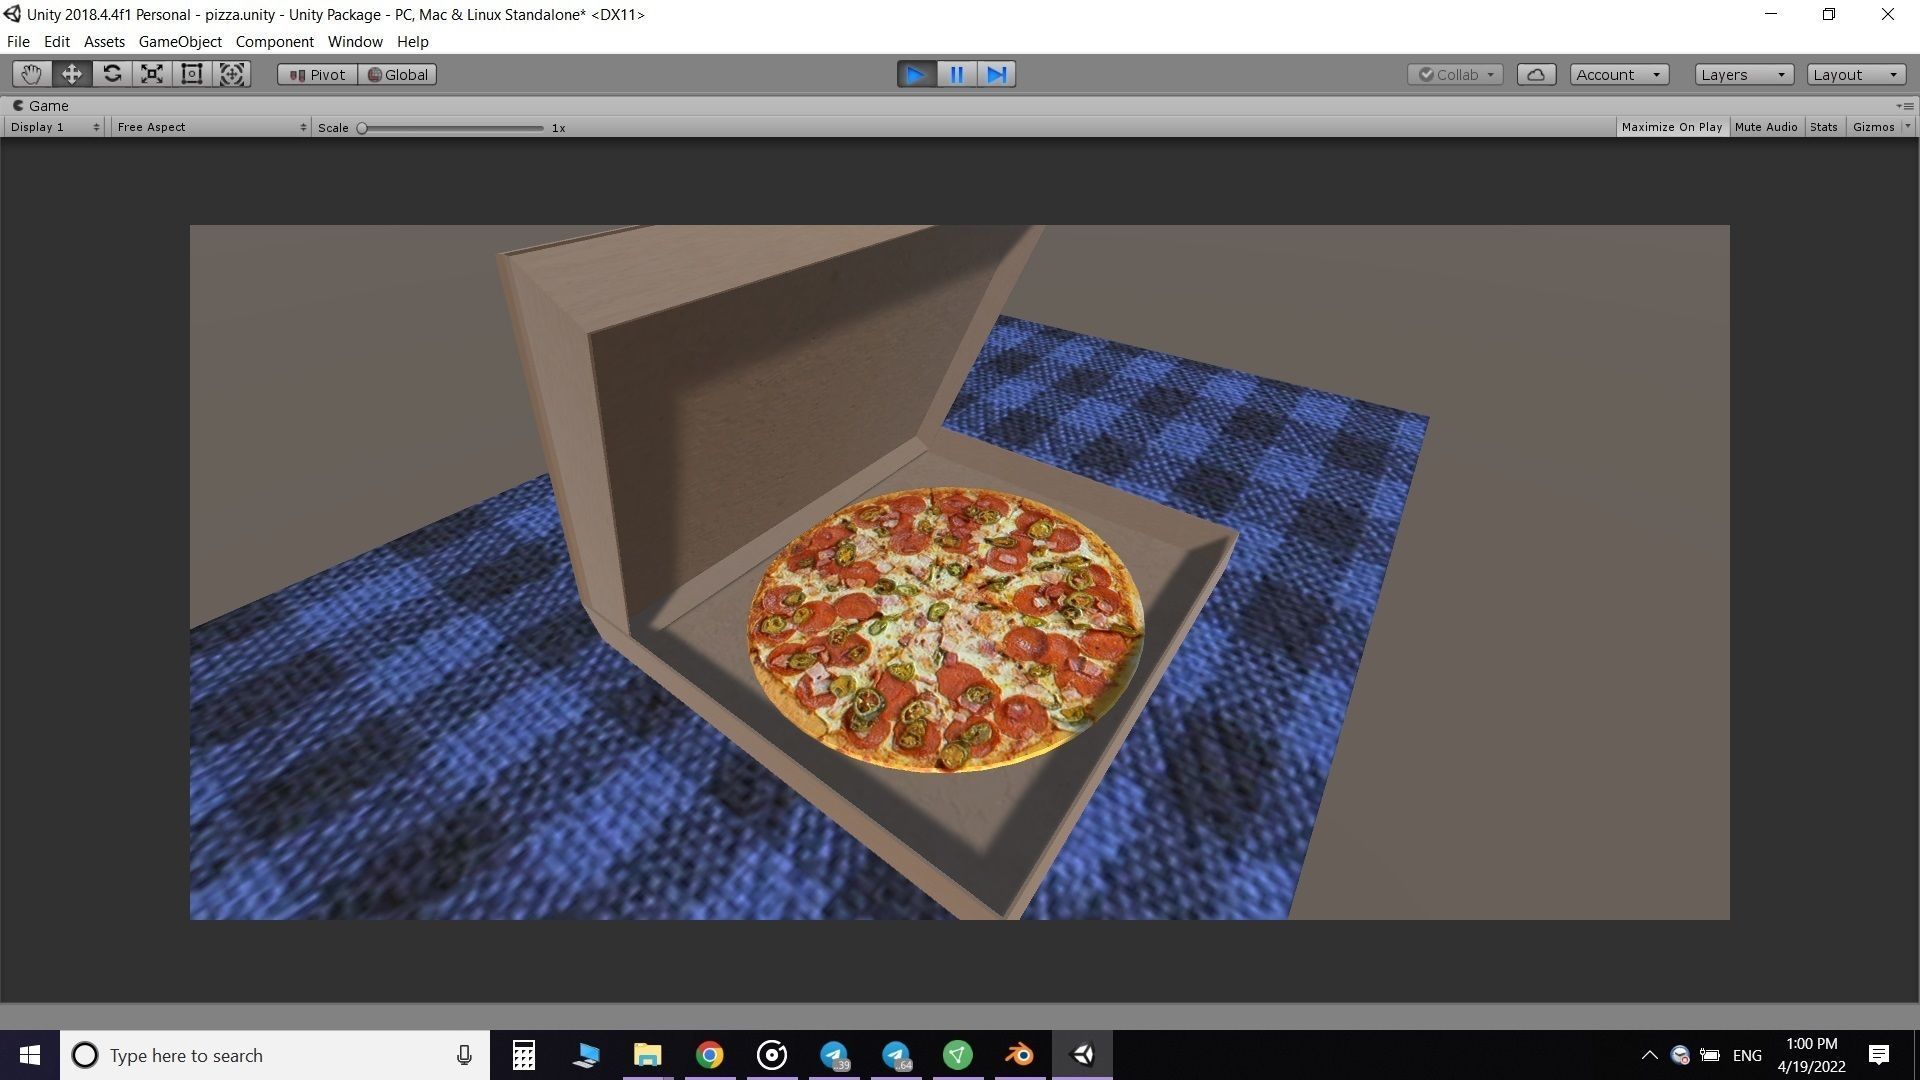Open Chrome from the taskbar
1920x1080 pixels.
[x=709, y=1055]
